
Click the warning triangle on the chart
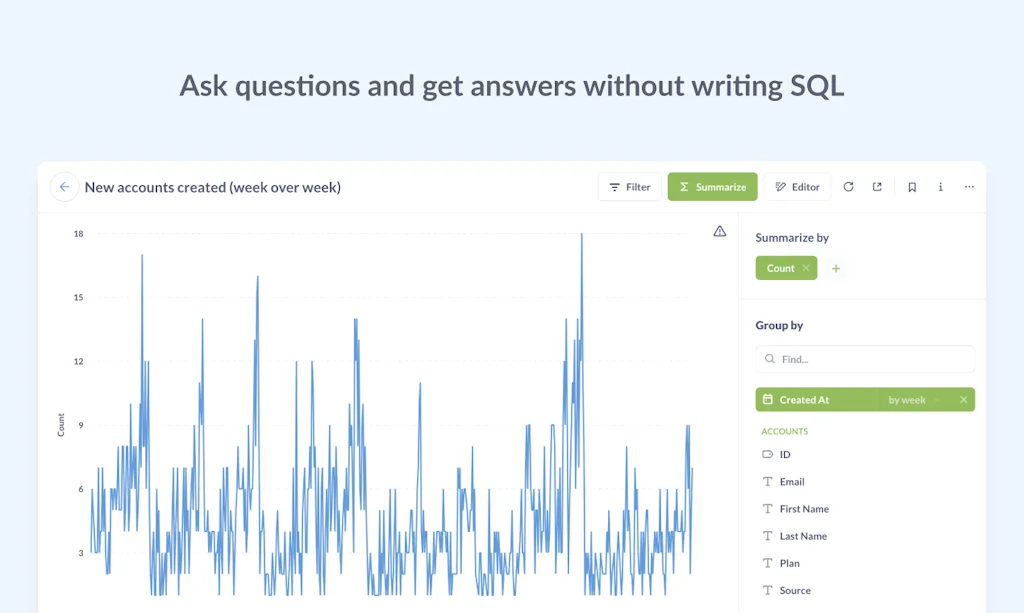(719, 231)
